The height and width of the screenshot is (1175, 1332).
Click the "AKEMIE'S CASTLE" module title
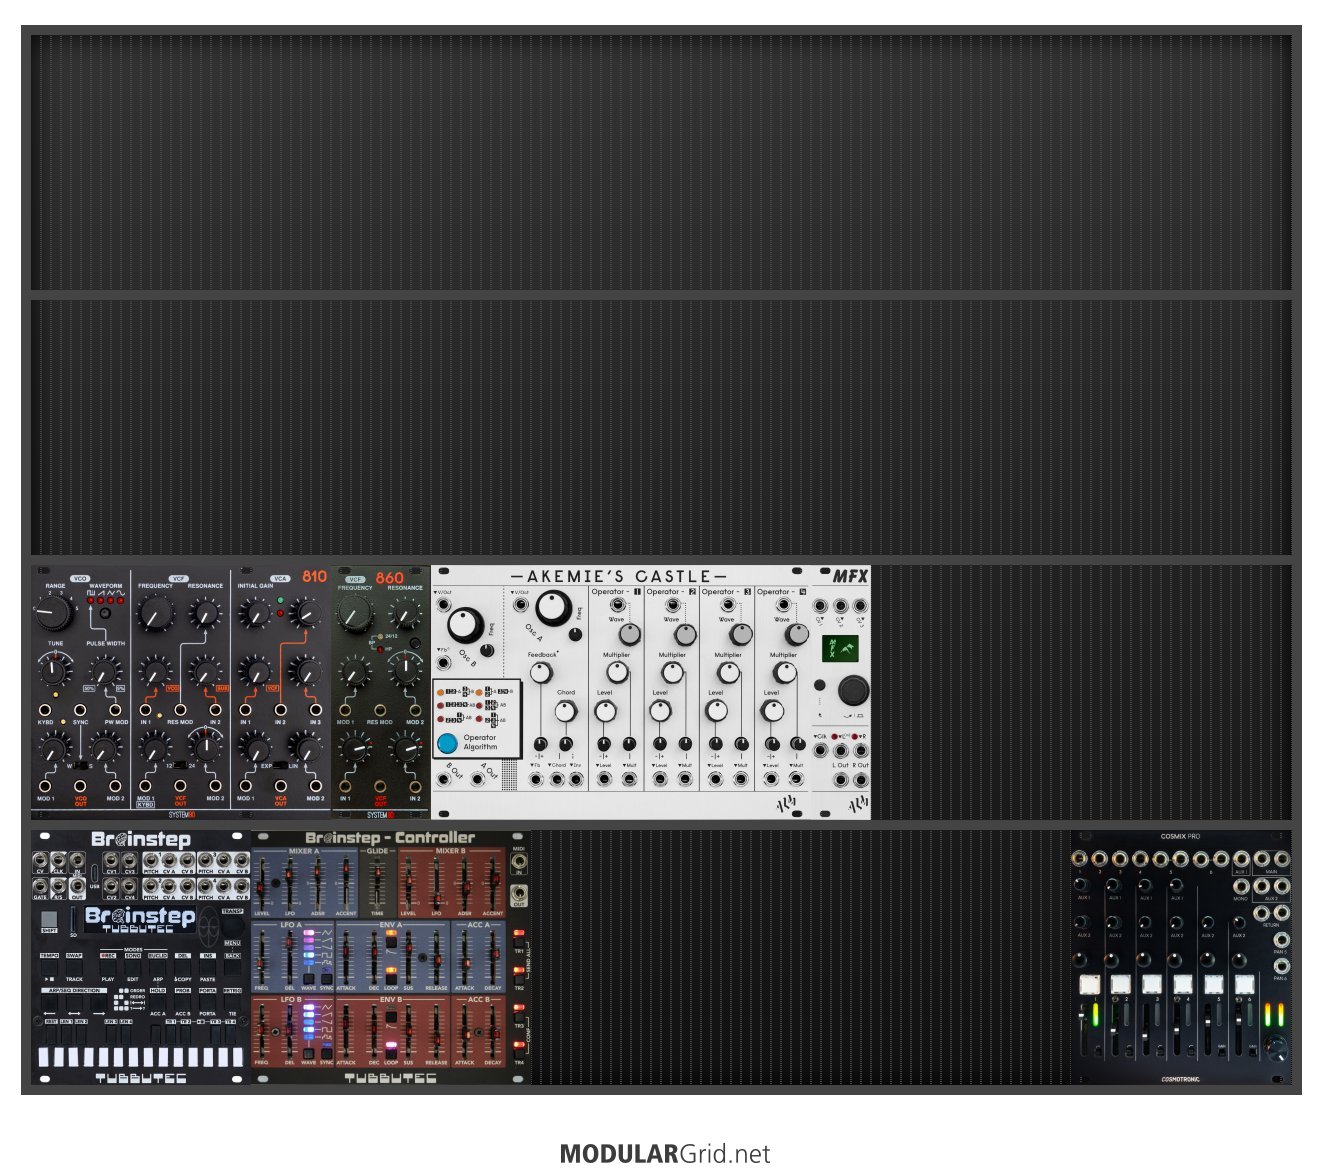620,576
